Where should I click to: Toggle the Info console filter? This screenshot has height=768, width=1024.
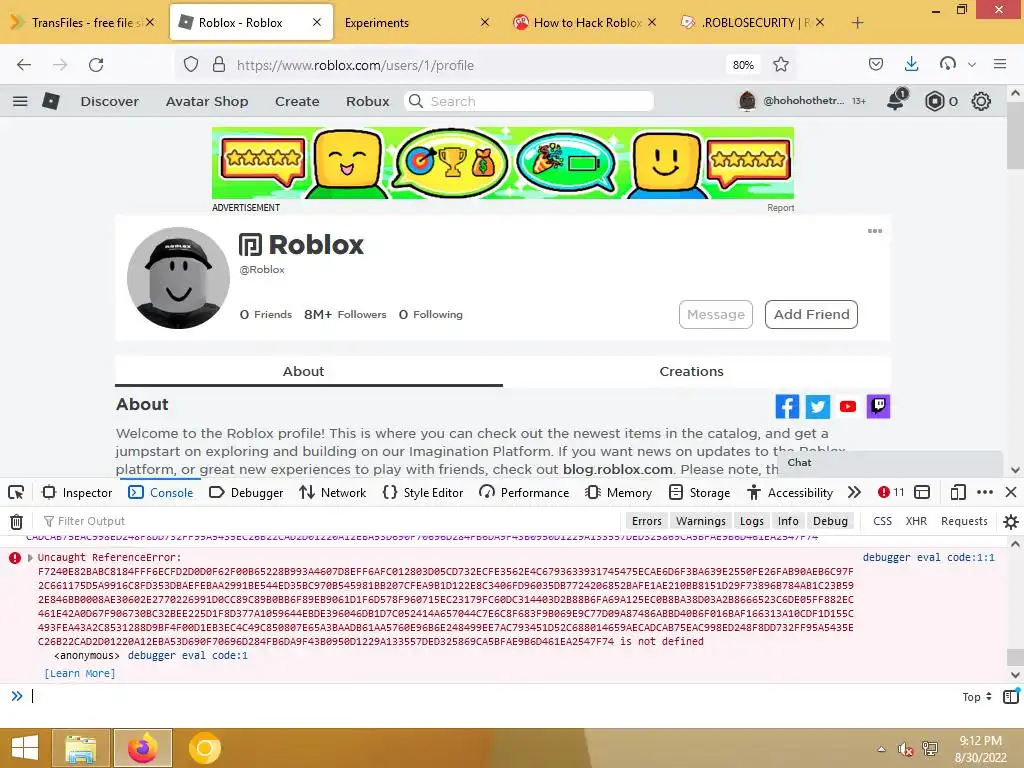coord(788,521)
